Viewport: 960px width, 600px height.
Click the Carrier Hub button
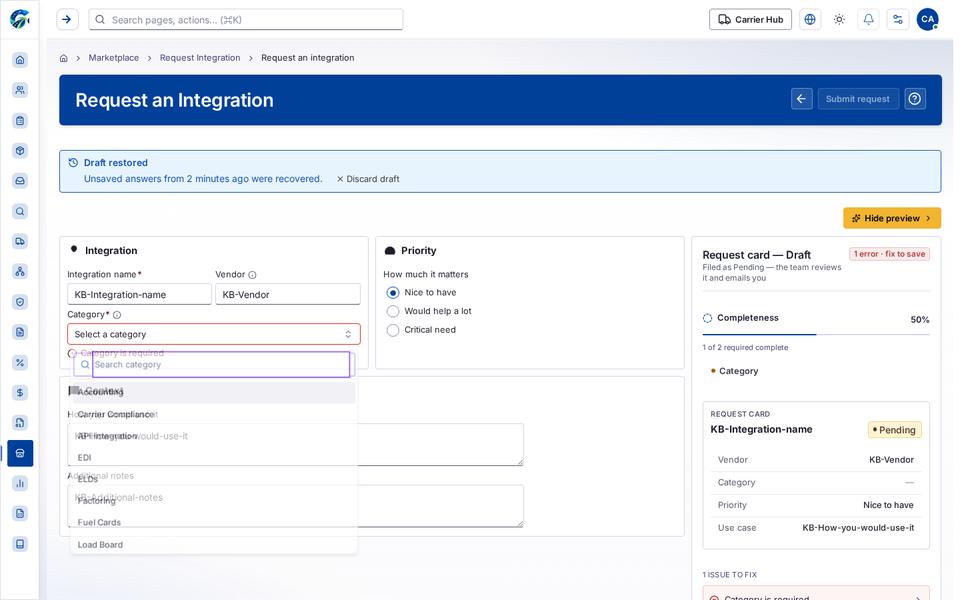pyautogui.click(x=750, y=20)
